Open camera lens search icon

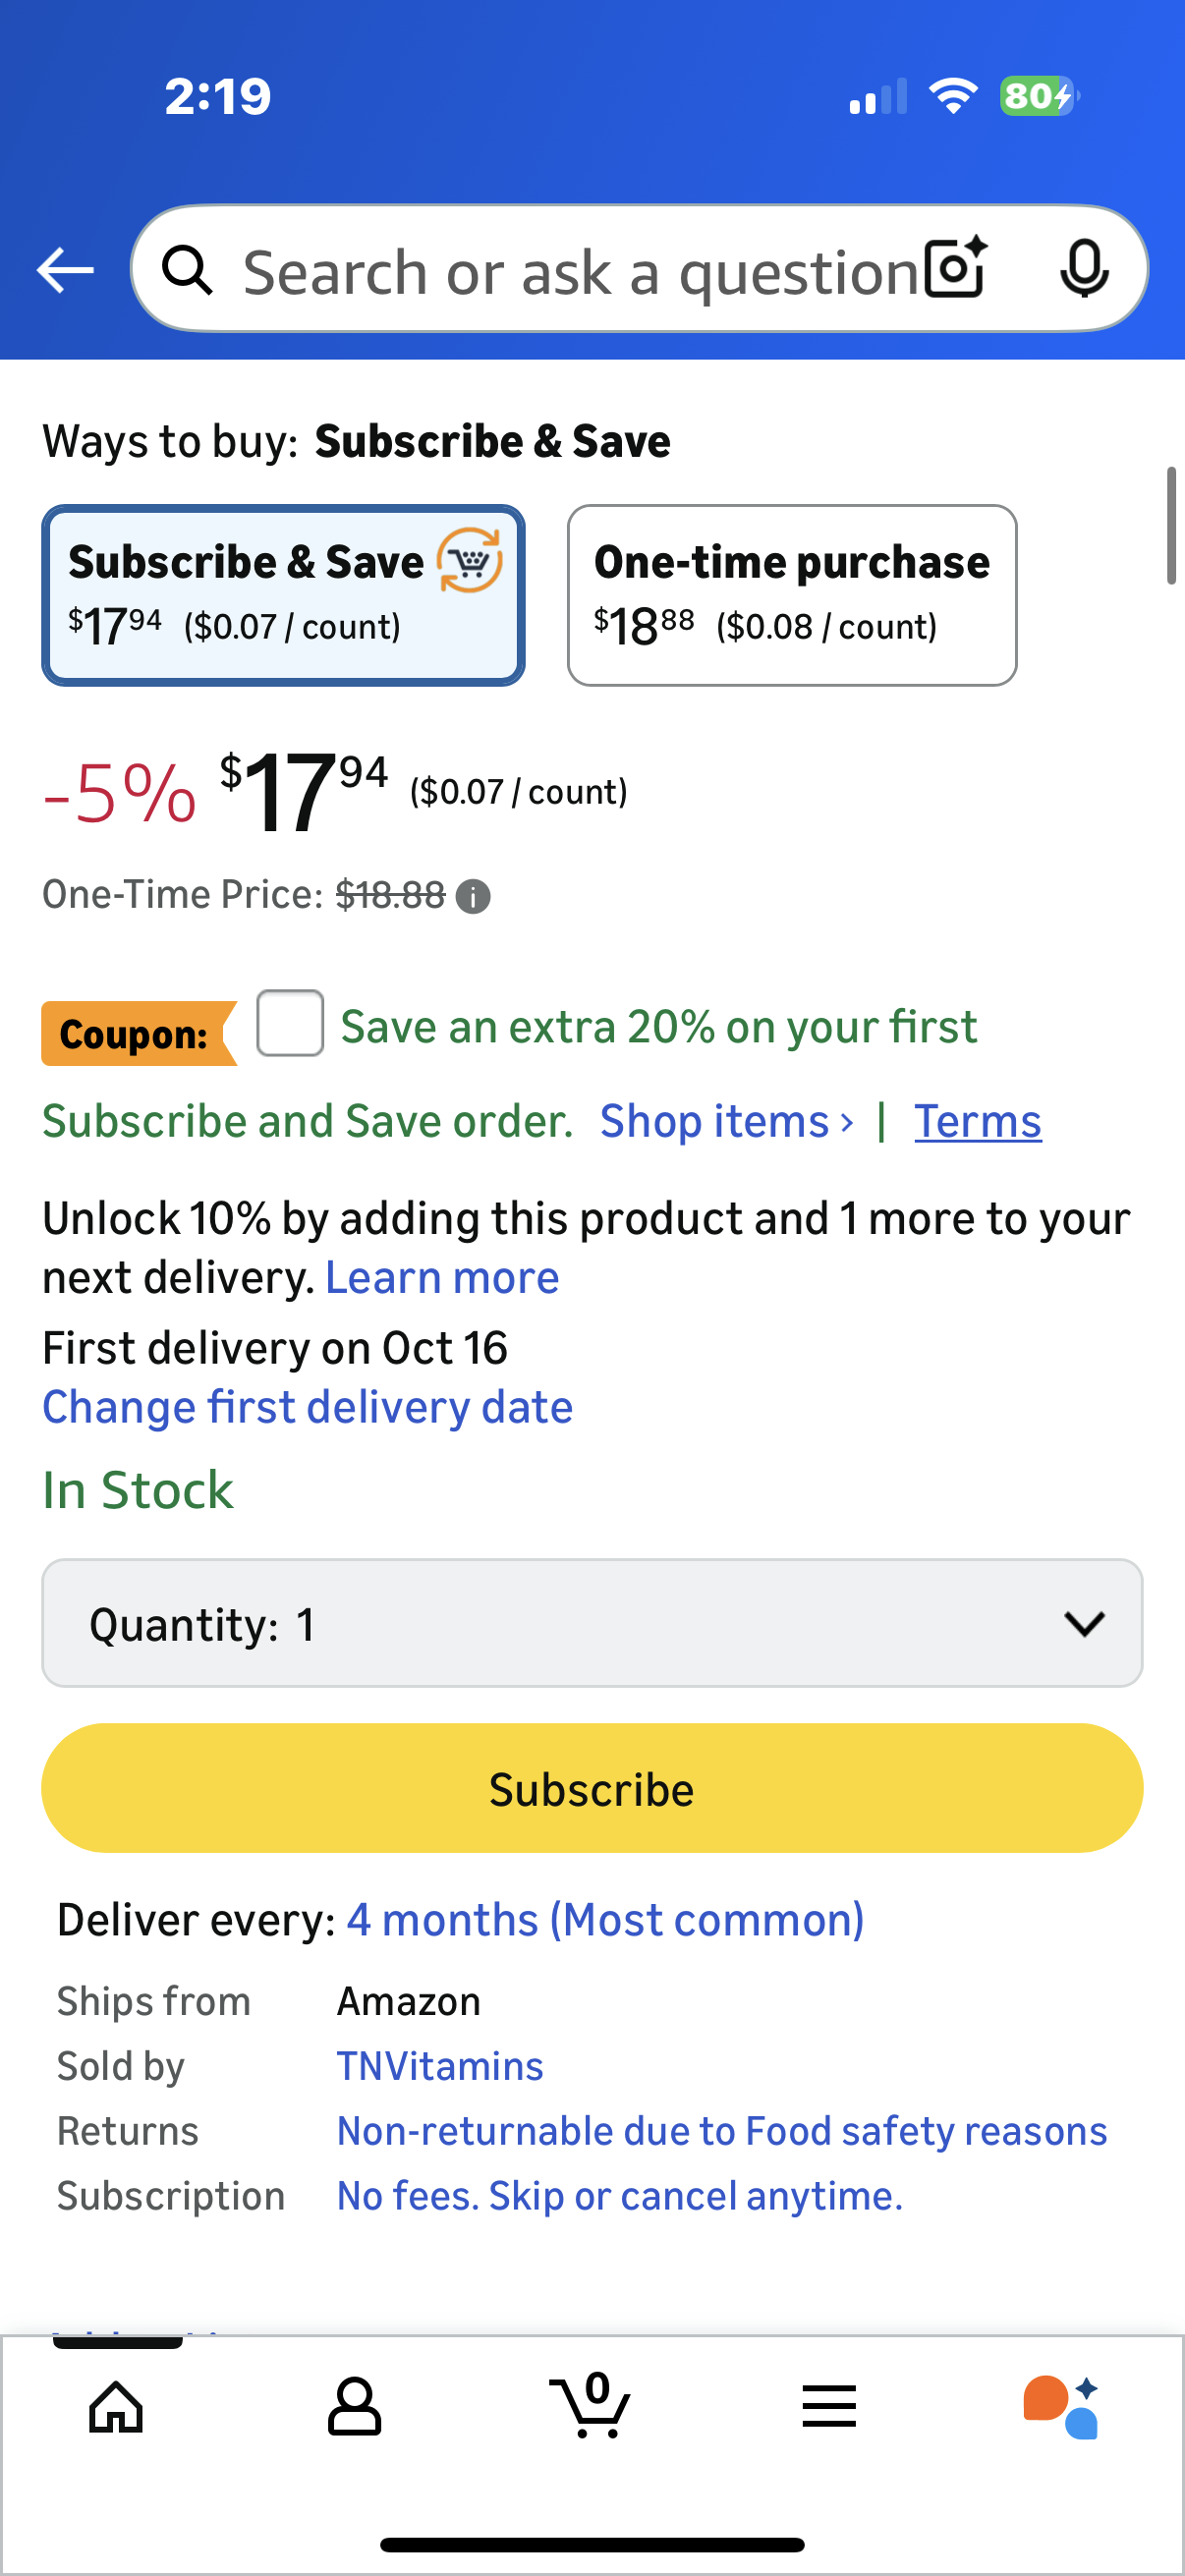click(x=955, y=269)
